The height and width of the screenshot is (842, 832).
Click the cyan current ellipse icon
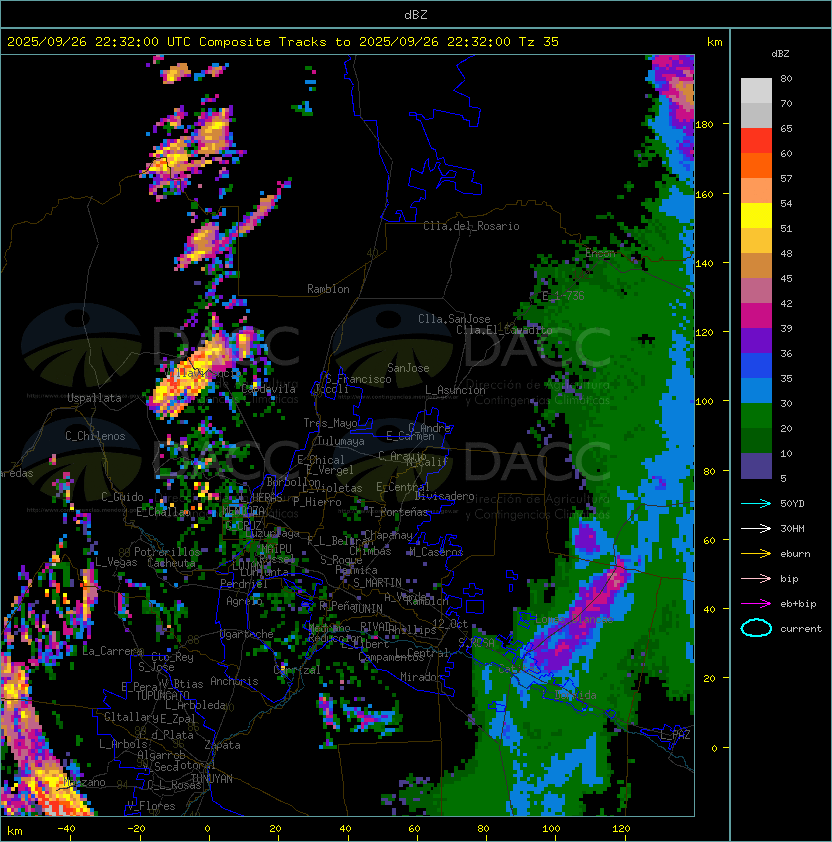pyautogui.click(x=756, y=628)
